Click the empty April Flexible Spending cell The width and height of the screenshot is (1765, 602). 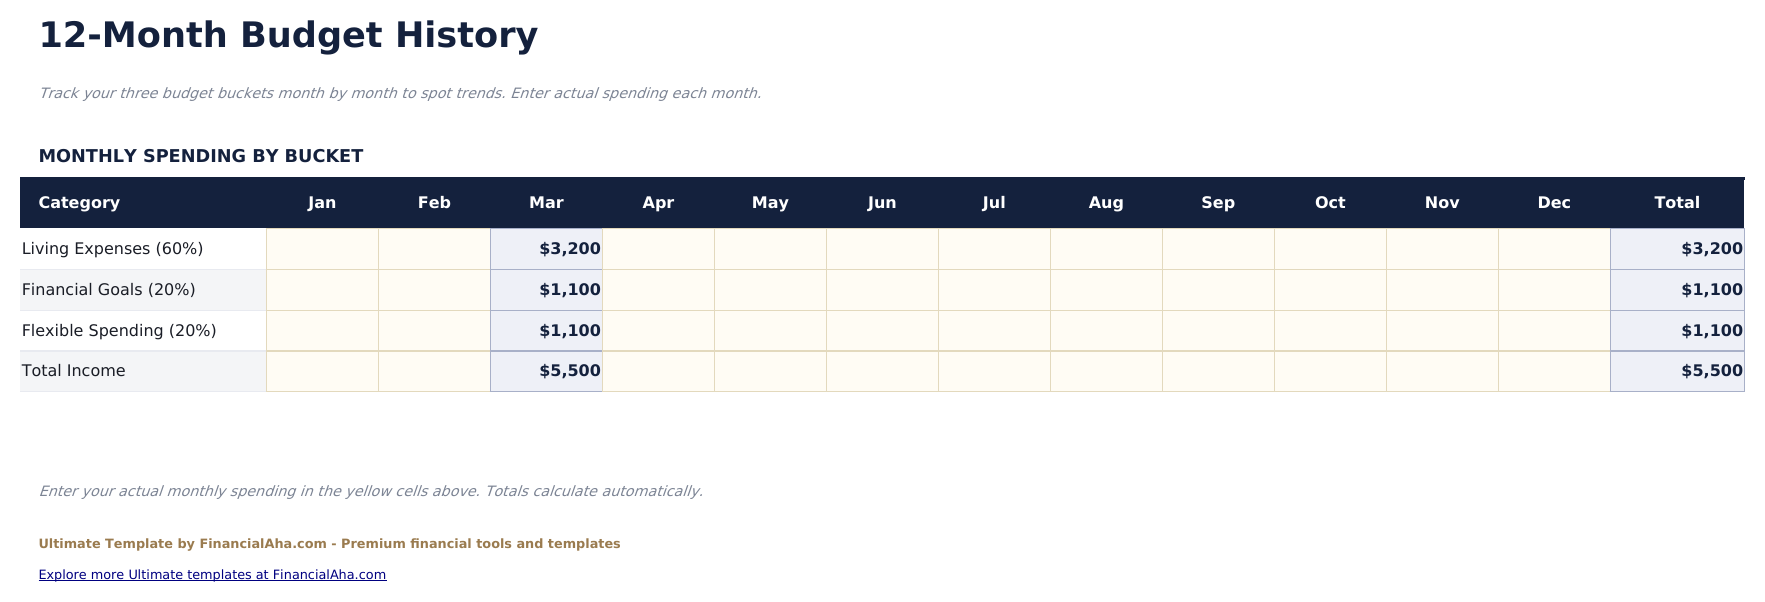point(658,331)
